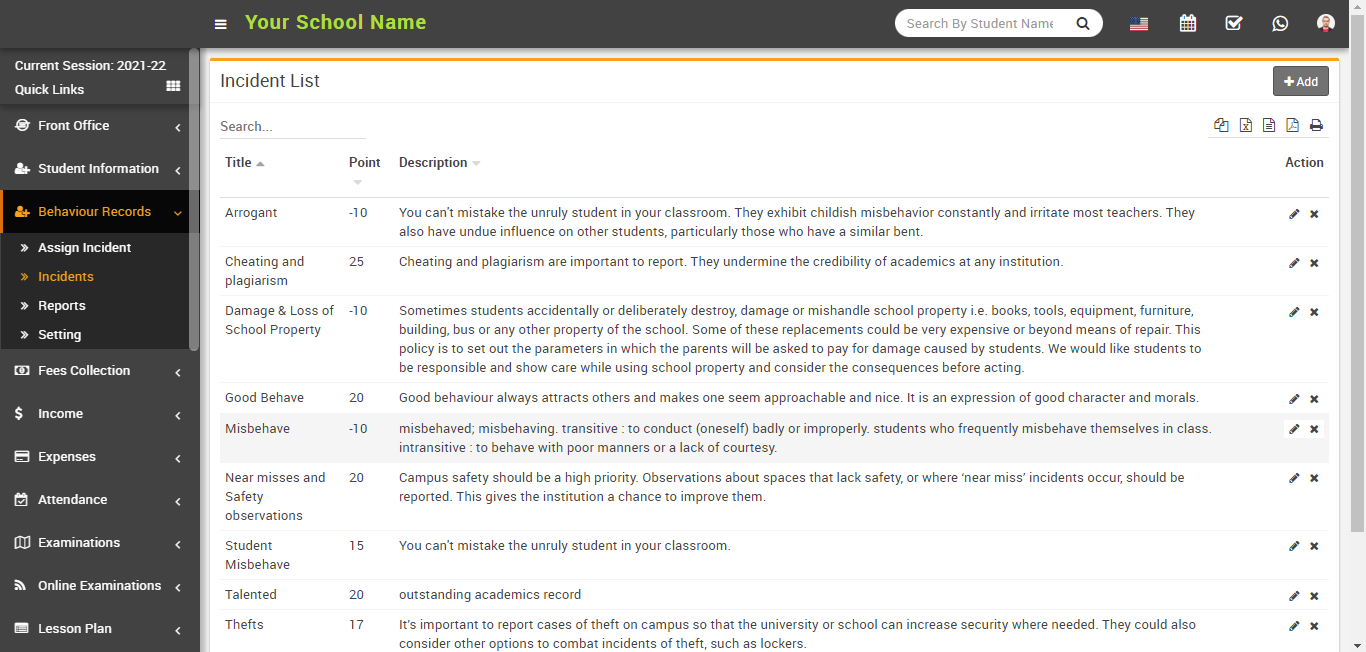Open the WhatsApp chat icon
1366x652 pixels.
(1280, 23)
